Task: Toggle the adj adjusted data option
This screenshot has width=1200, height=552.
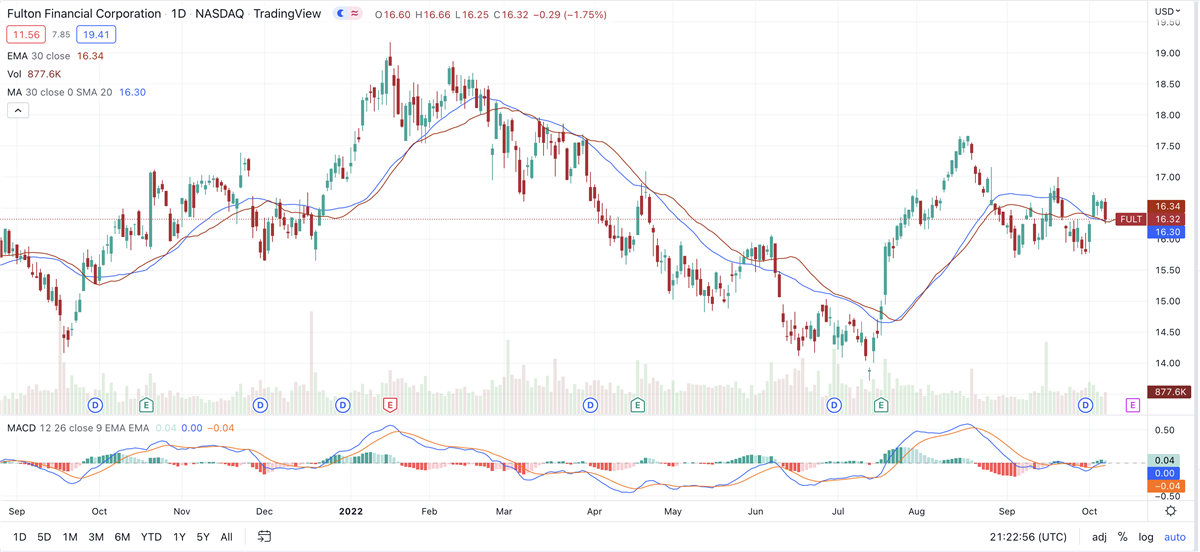Action: (x=1099, y=537)
